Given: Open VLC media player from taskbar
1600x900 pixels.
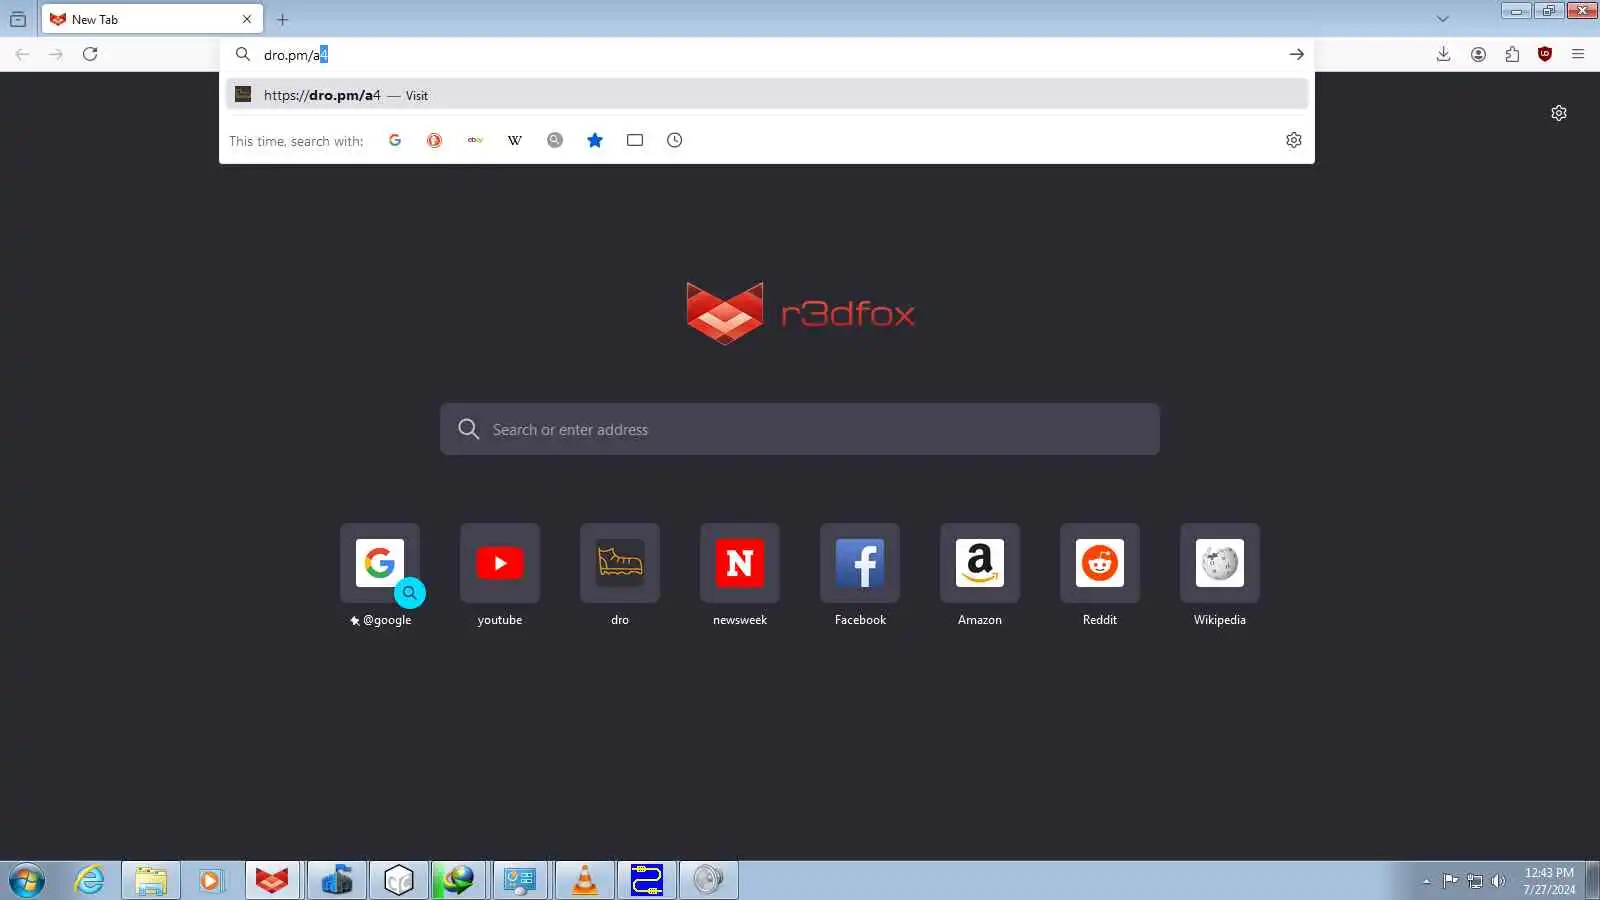Looking at the screenshot, I should coord(585,881).
